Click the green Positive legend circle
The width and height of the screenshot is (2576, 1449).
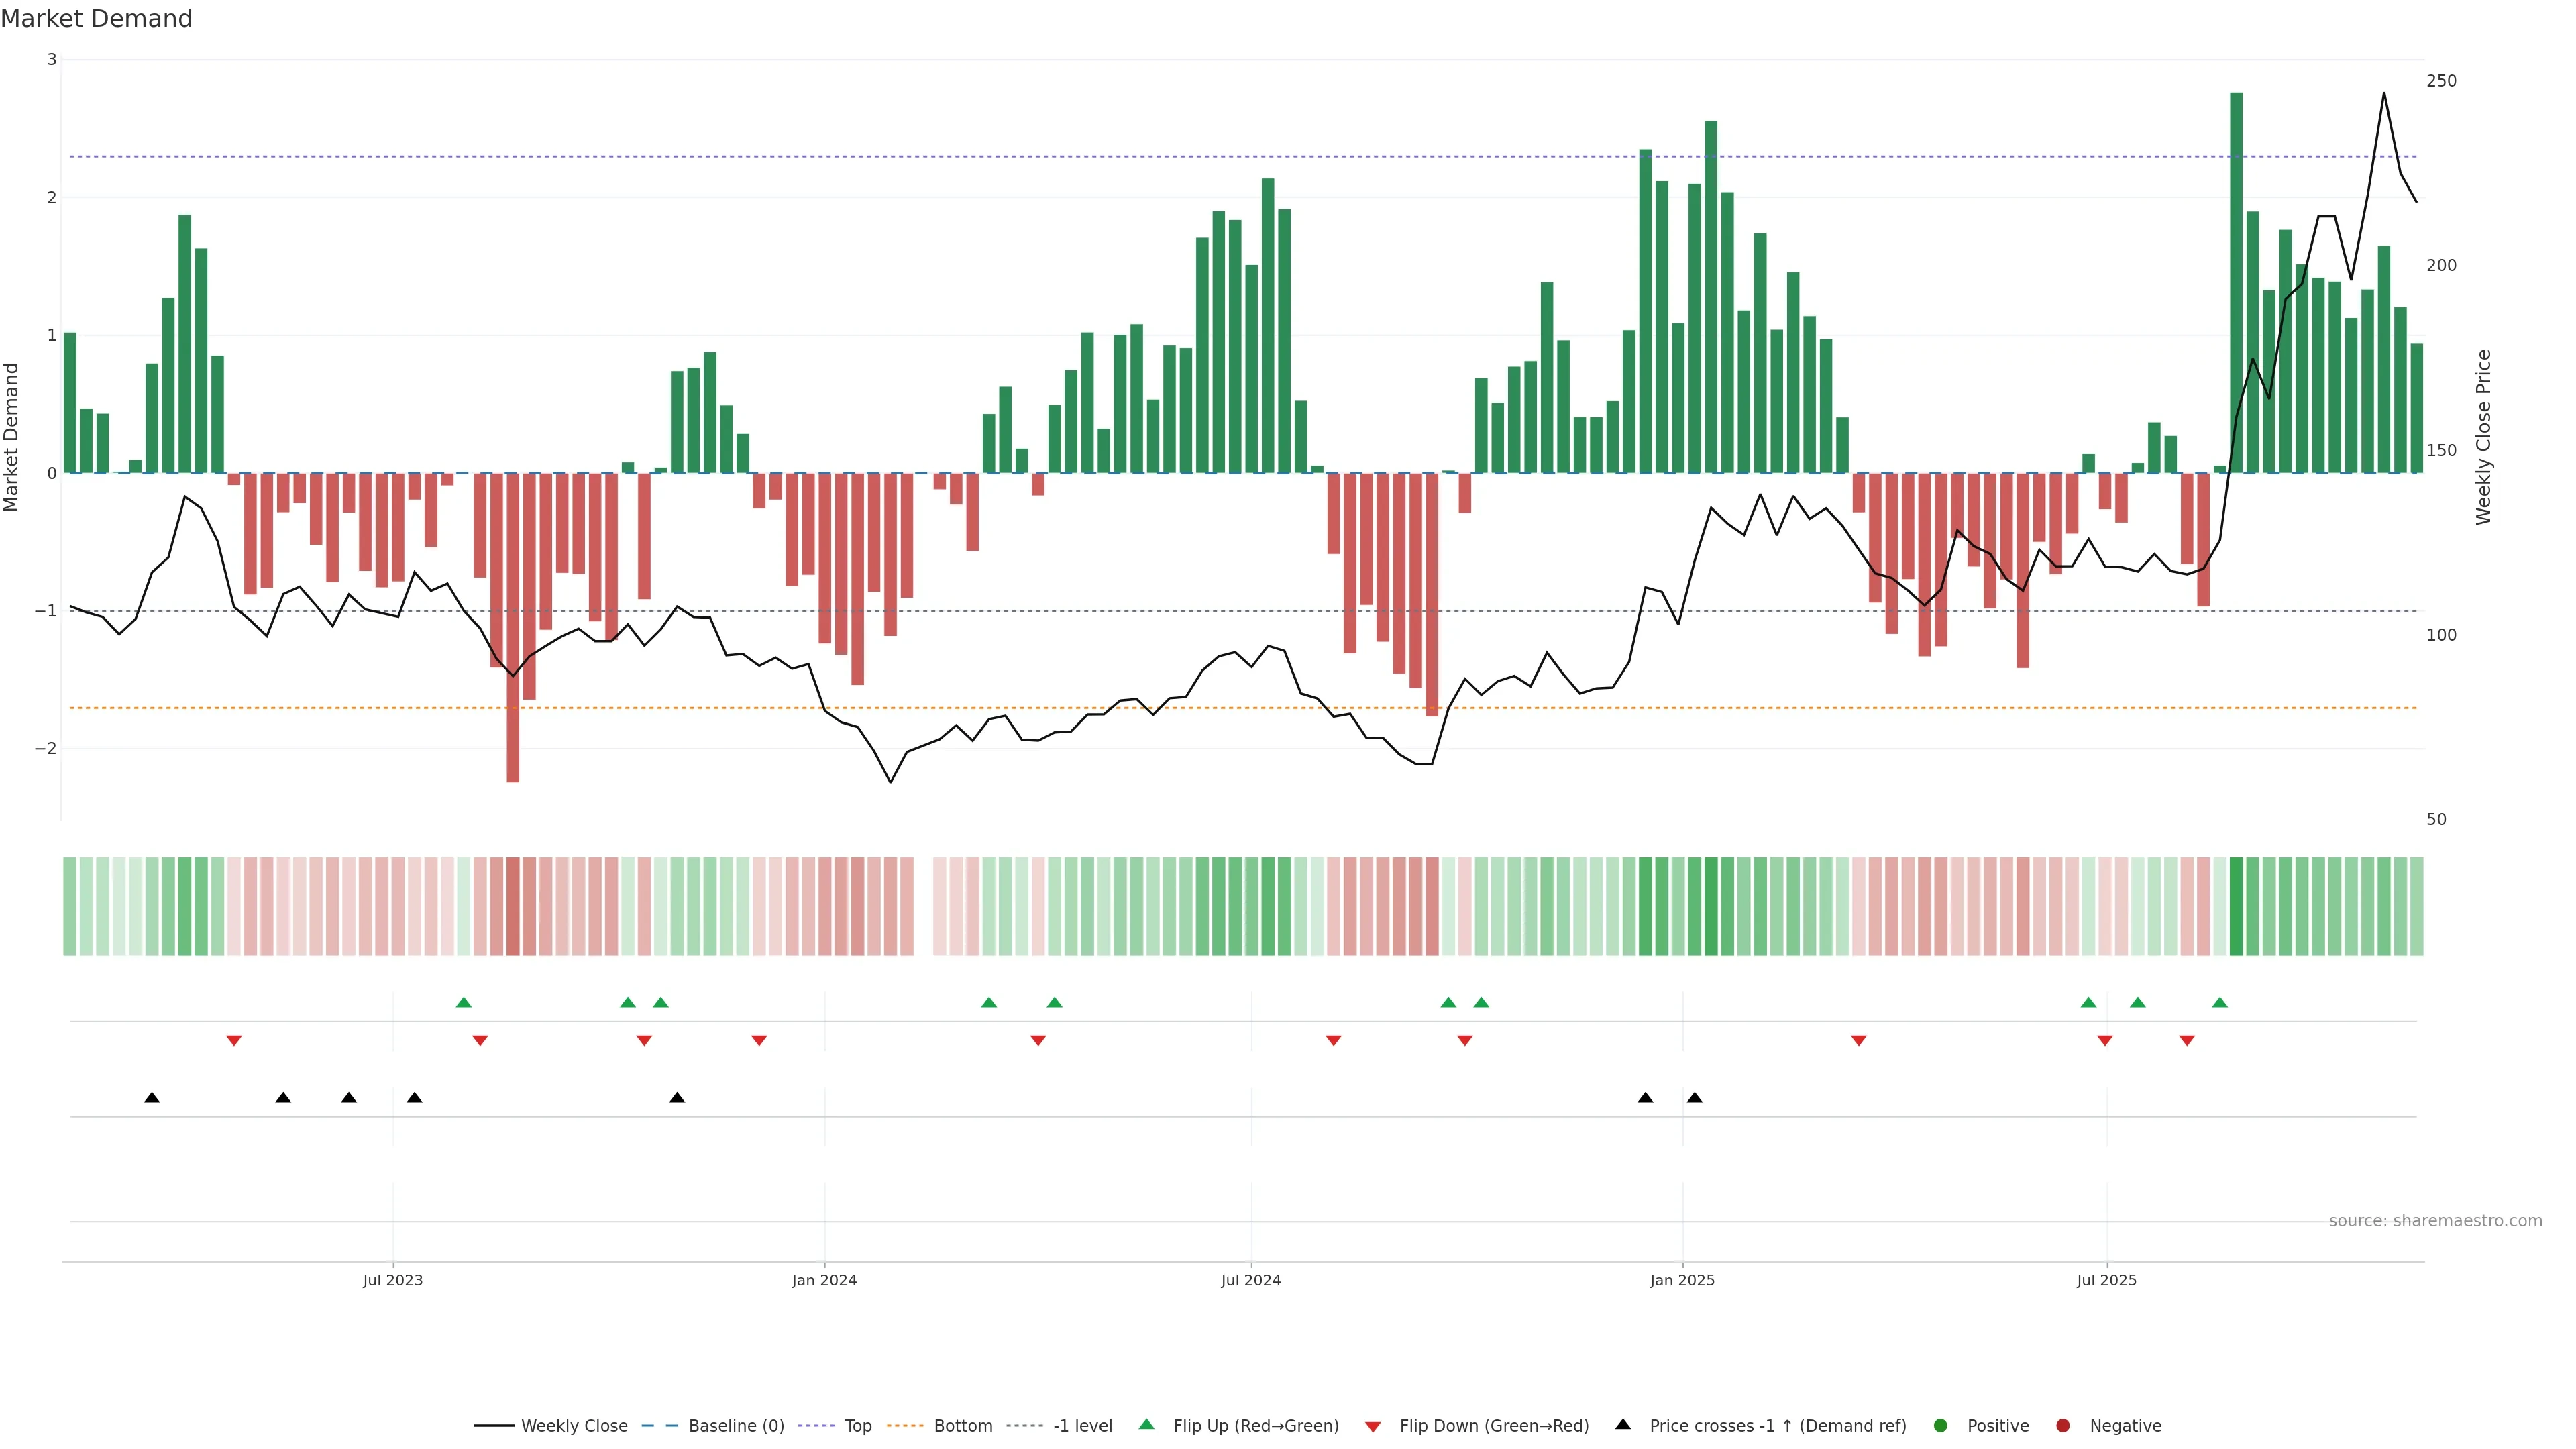(1941, 1425)
